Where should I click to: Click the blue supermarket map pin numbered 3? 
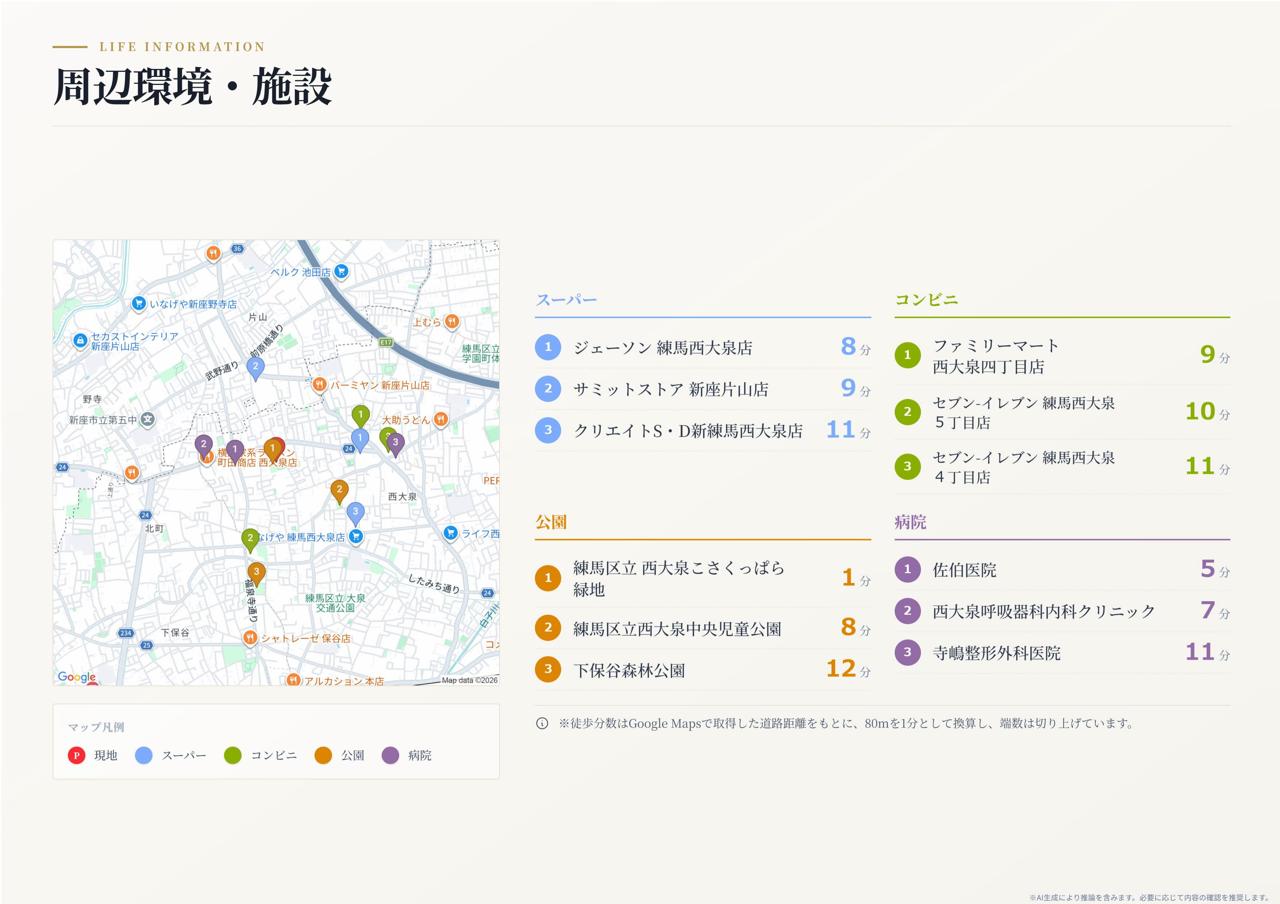click(x=355, y=514)
